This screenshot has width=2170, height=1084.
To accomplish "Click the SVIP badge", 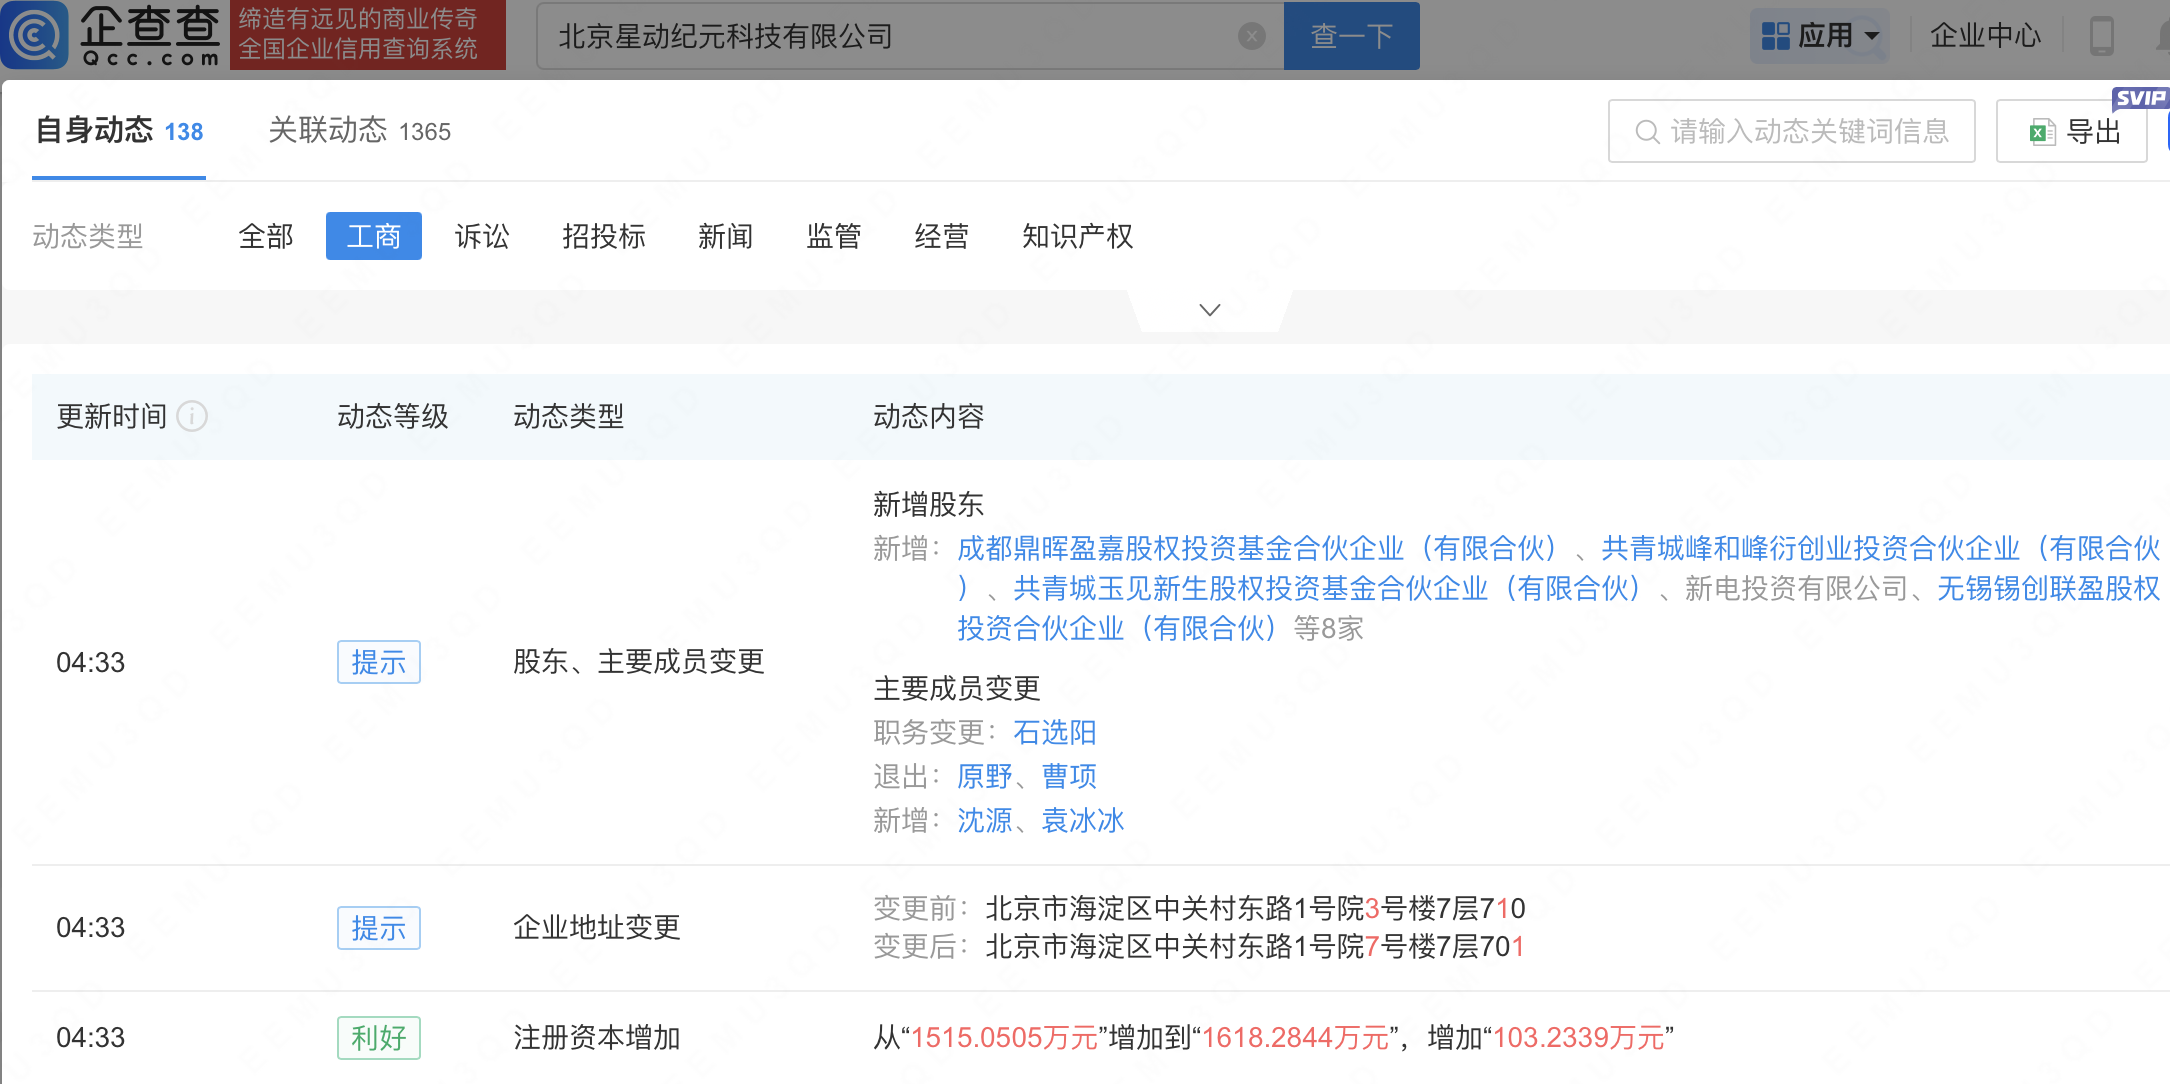I will (2139, 98).
